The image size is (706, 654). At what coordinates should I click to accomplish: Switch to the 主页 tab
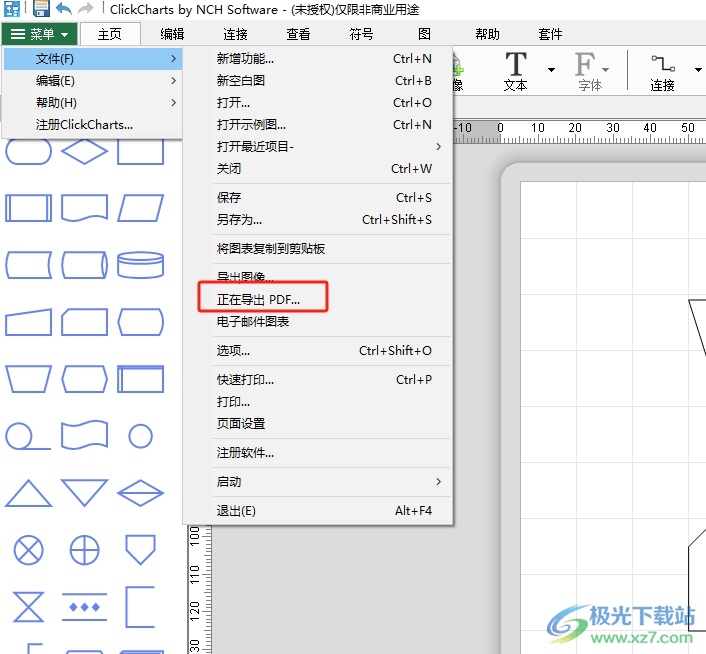click(x=110, y=34)
